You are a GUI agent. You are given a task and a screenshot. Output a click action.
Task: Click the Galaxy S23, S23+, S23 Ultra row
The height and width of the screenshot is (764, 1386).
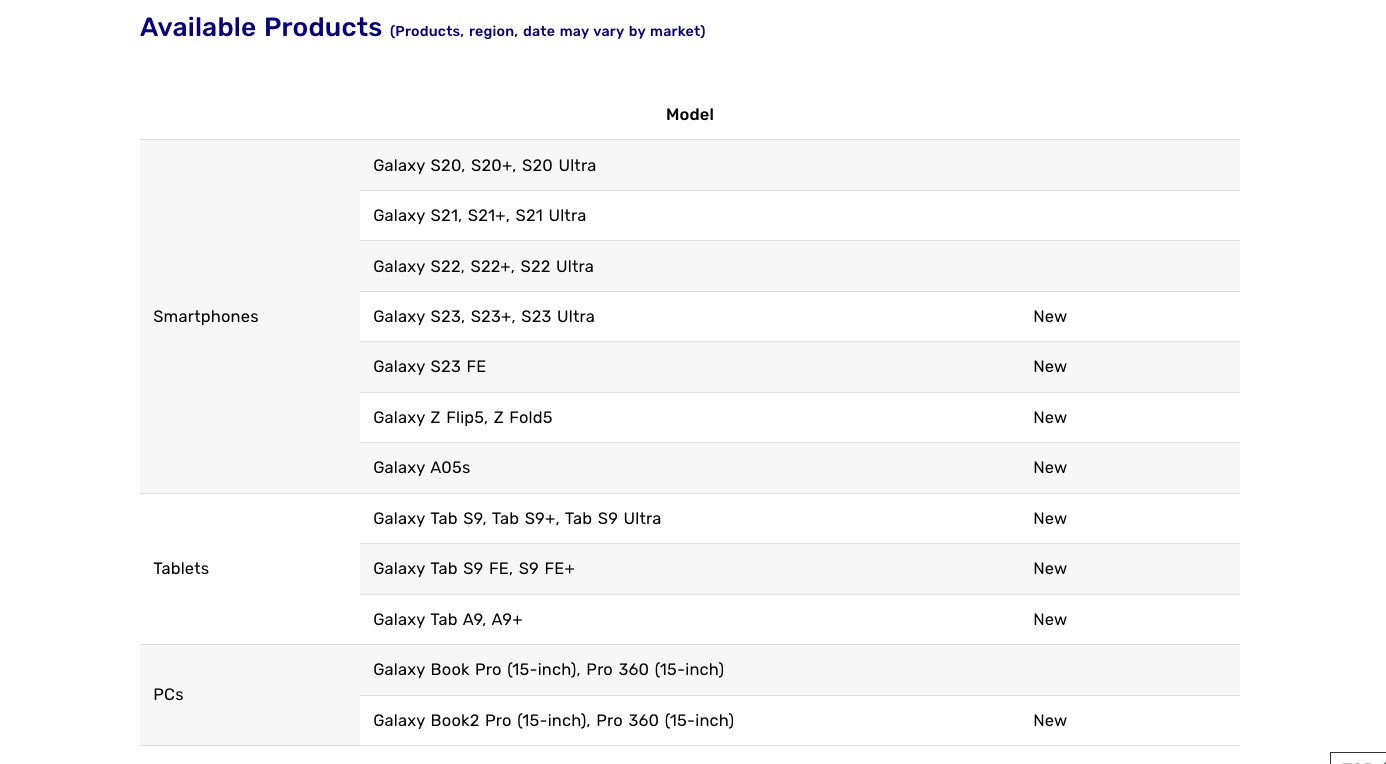(x=800, y=317)
